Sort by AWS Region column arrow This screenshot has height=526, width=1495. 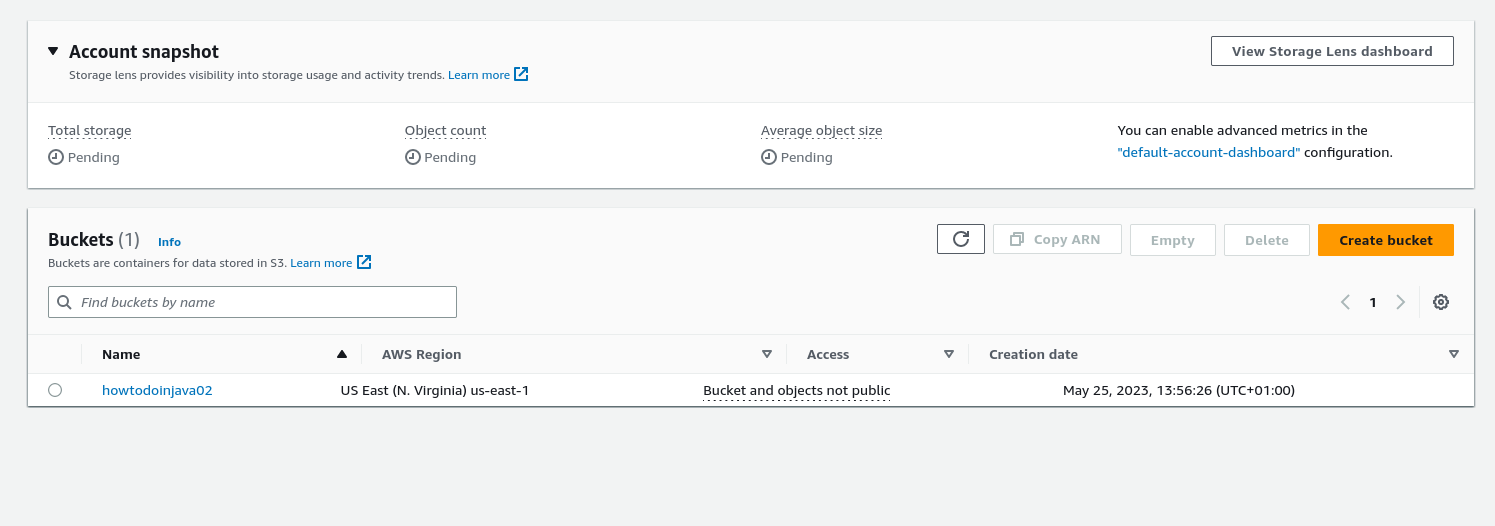click(x=767, y=354)
